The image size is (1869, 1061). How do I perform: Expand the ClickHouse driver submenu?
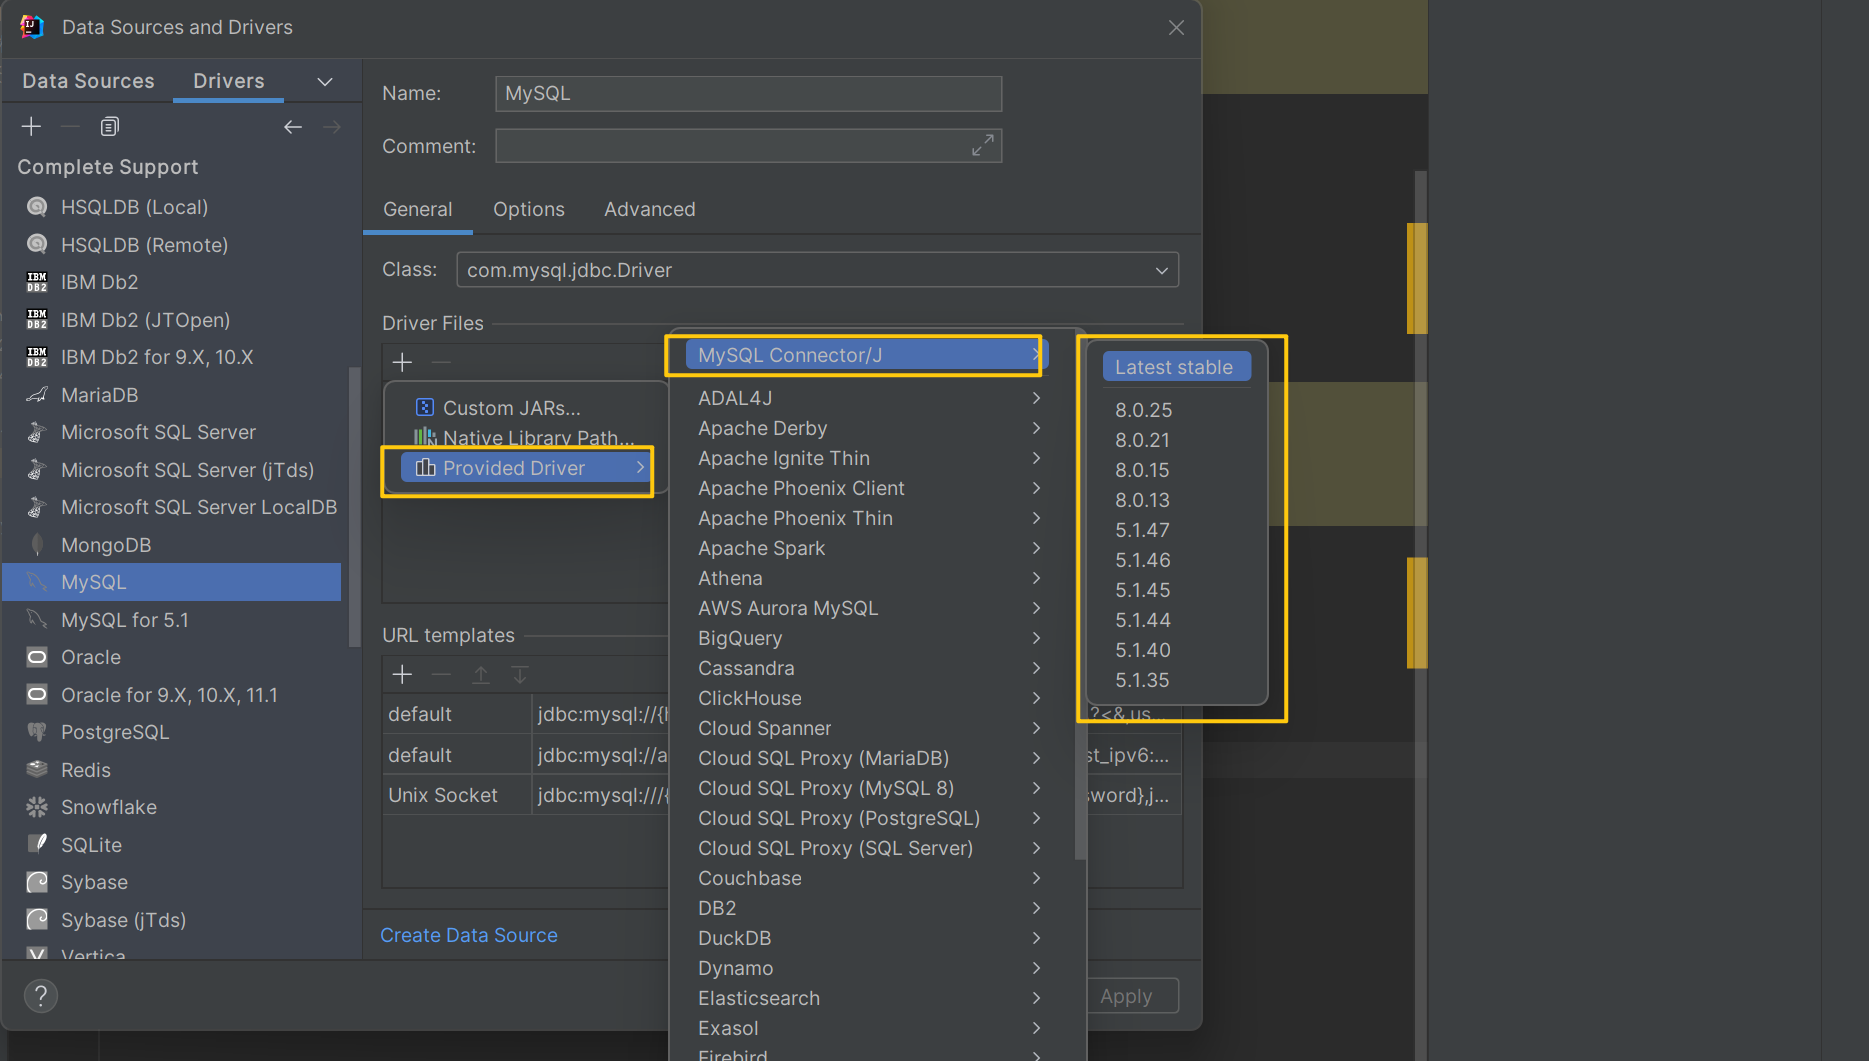(1036, 698)
